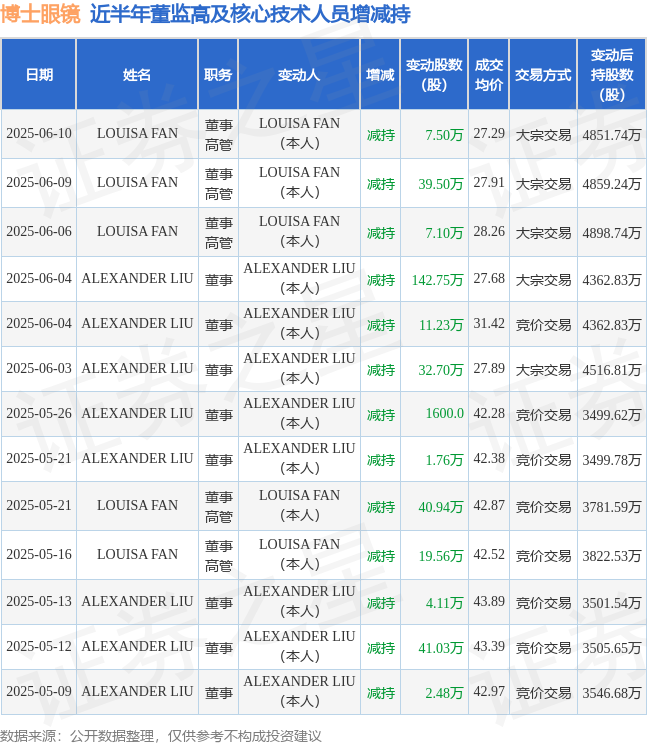Click the share change value 11.23万
This screenshot has height=745, width=647.
[441, 325]
